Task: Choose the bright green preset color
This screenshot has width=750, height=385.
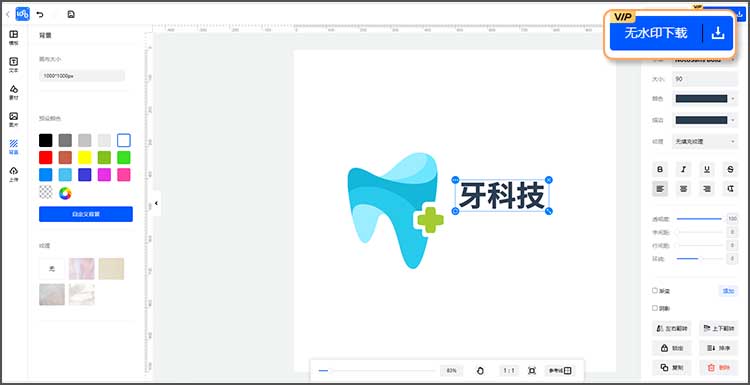Action: (124, 157)
